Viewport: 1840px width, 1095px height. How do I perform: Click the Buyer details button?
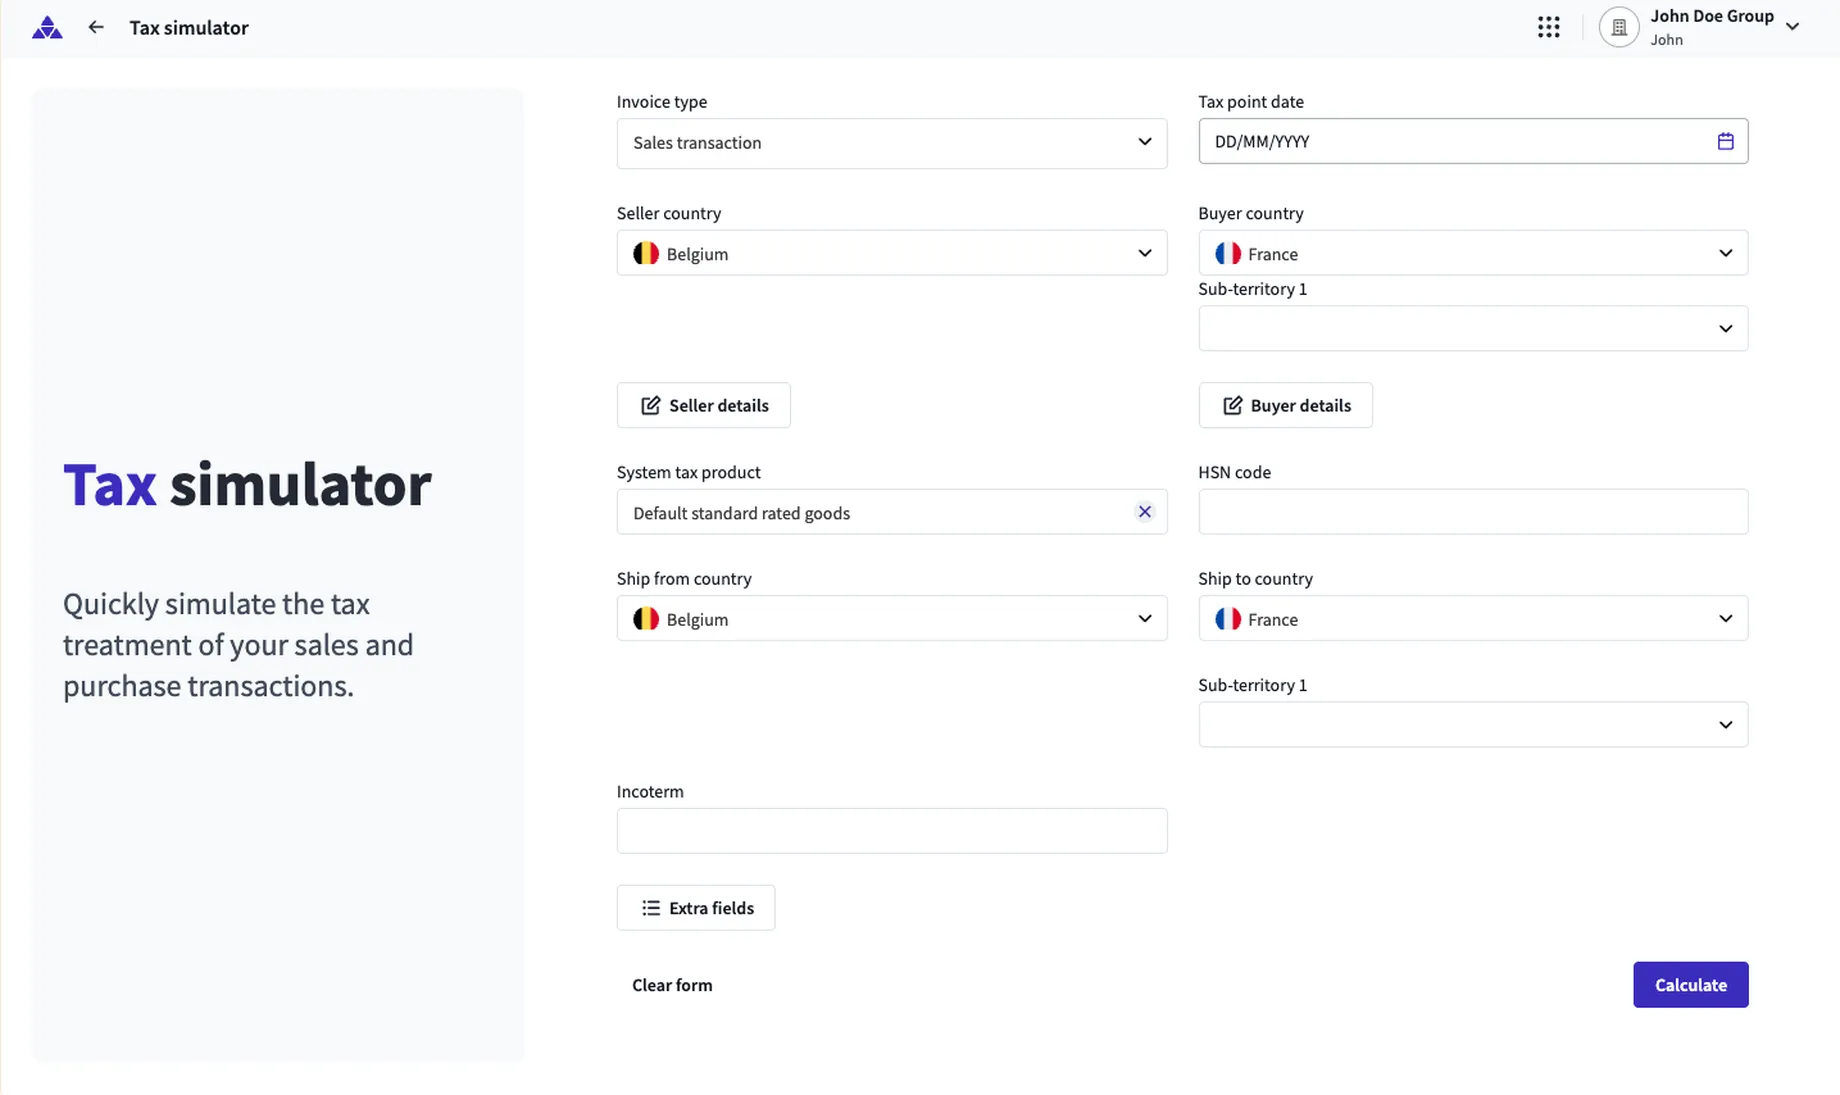[x=1285, y=405]
